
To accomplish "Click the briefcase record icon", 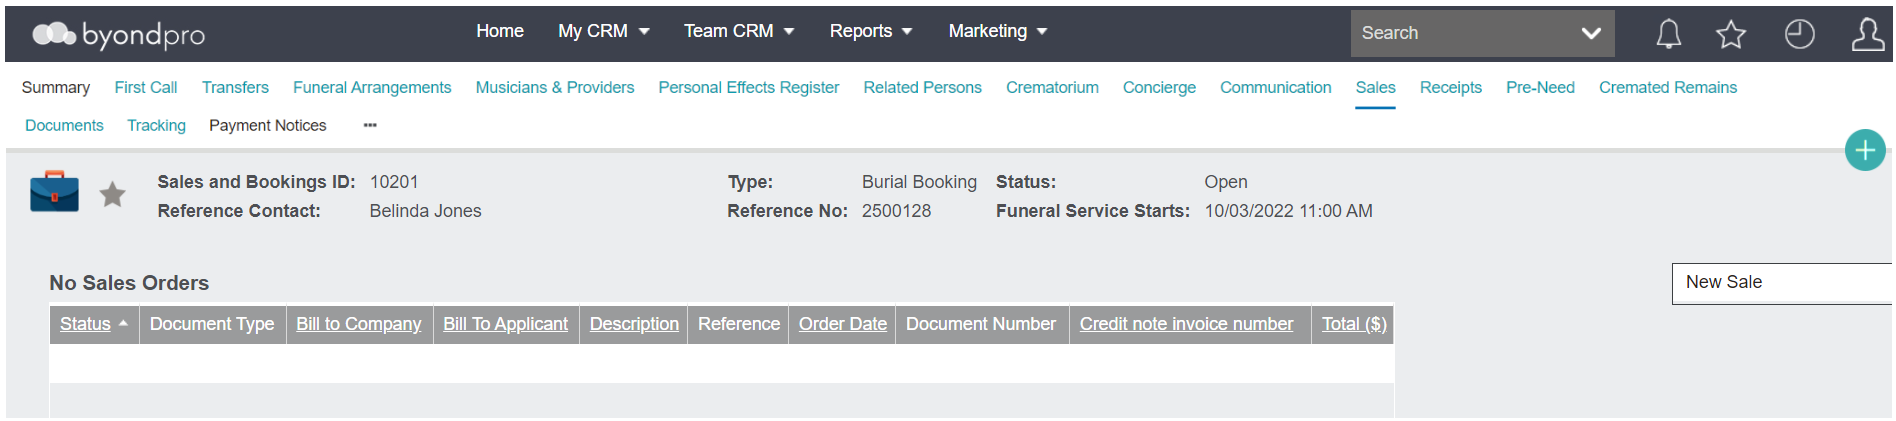I will click(54, 191).
